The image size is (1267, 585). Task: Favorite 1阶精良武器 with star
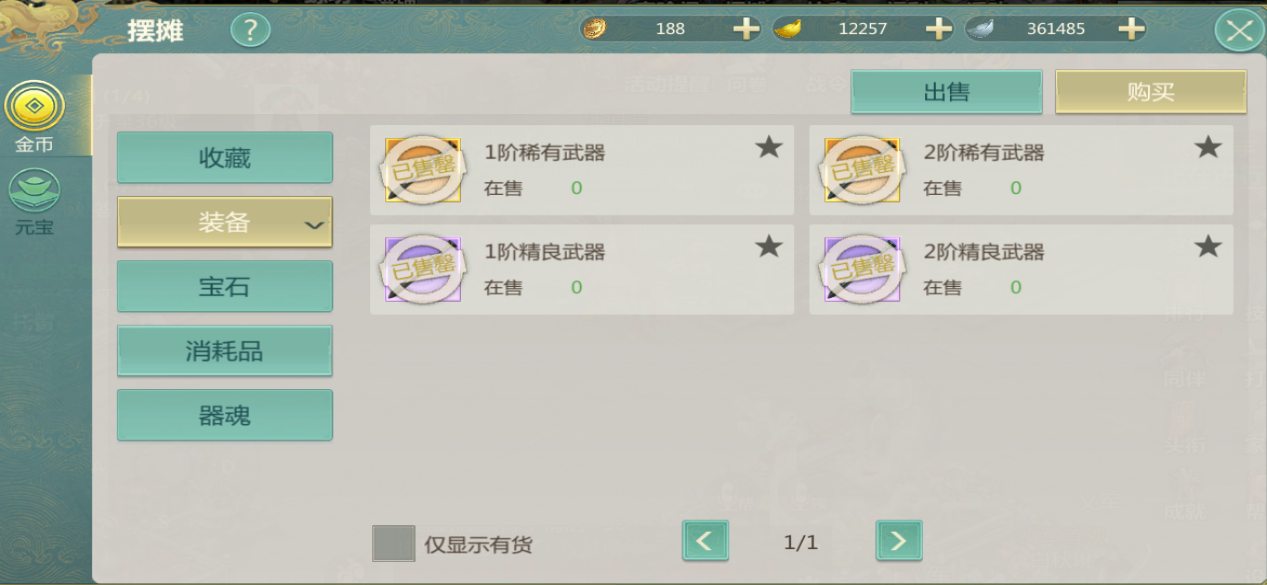[x=768, y=246]
